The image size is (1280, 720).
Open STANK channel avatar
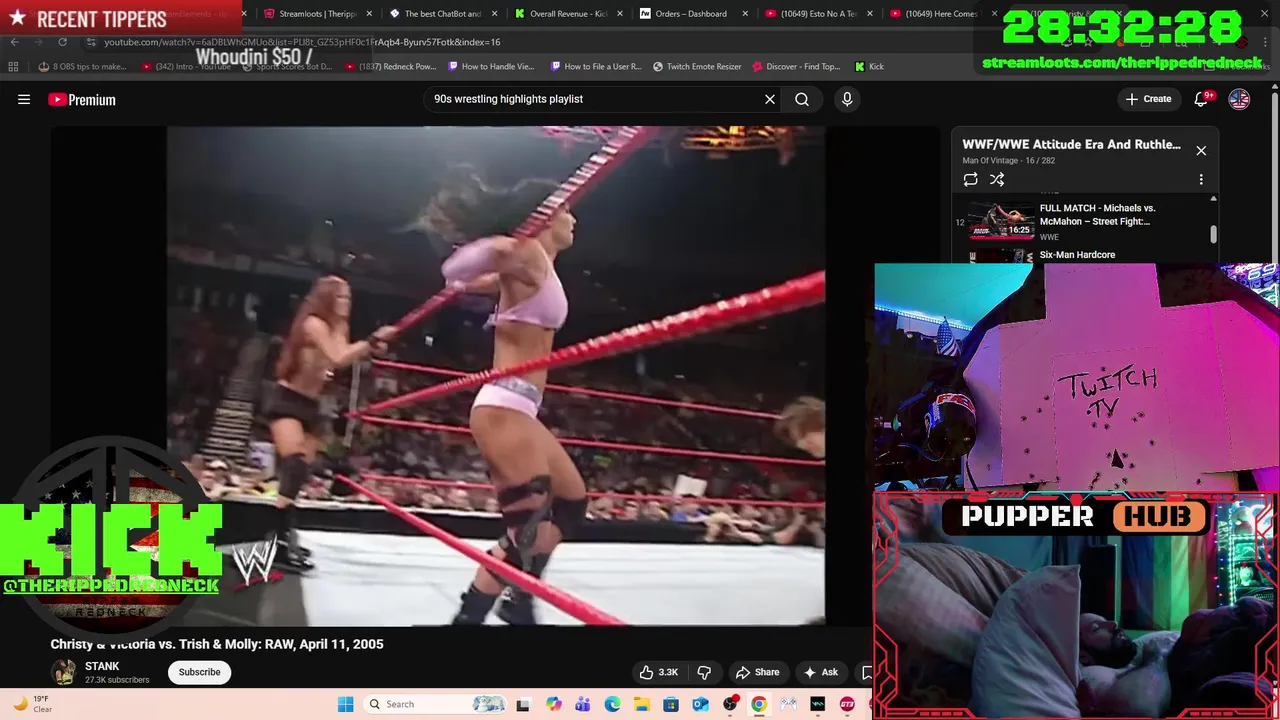click(x=64, y=672)
